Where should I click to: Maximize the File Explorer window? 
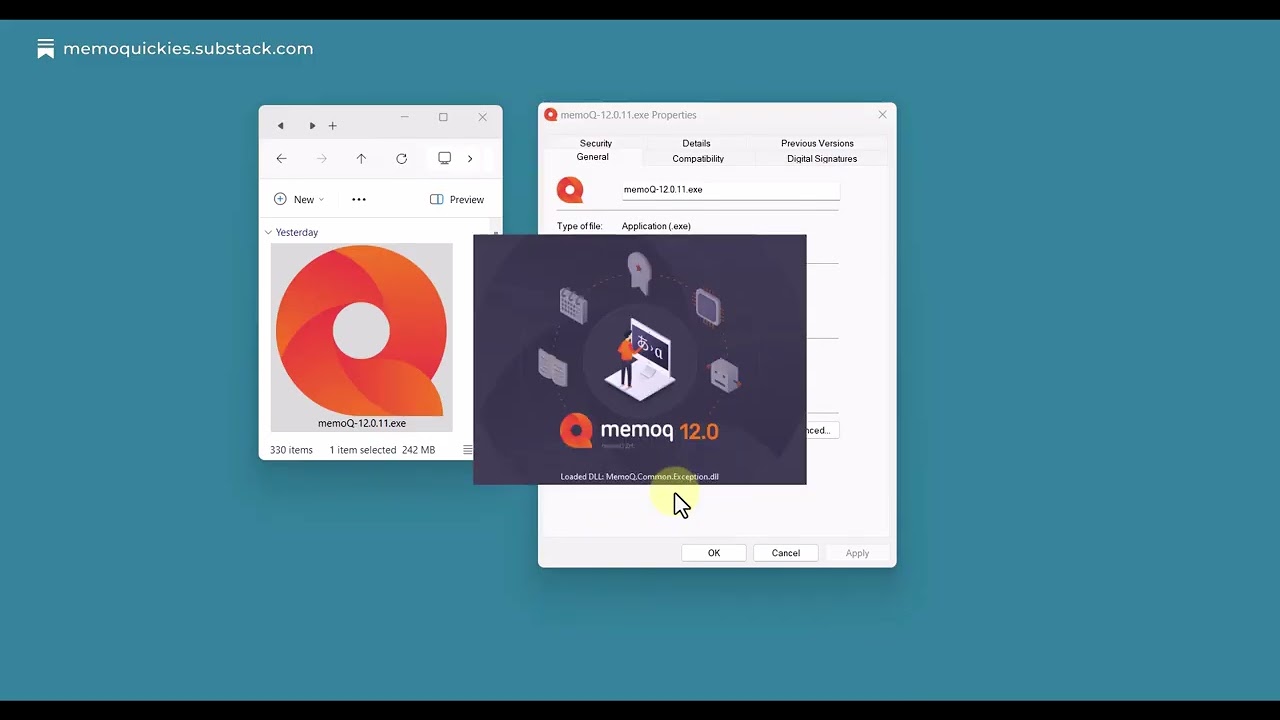click(x=443, y=117)
